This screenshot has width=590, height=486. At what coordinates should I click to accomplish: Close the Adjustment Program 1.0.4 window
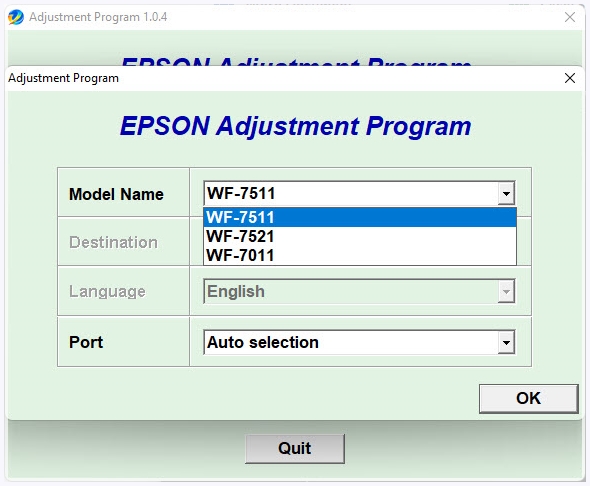click(570, 17)
